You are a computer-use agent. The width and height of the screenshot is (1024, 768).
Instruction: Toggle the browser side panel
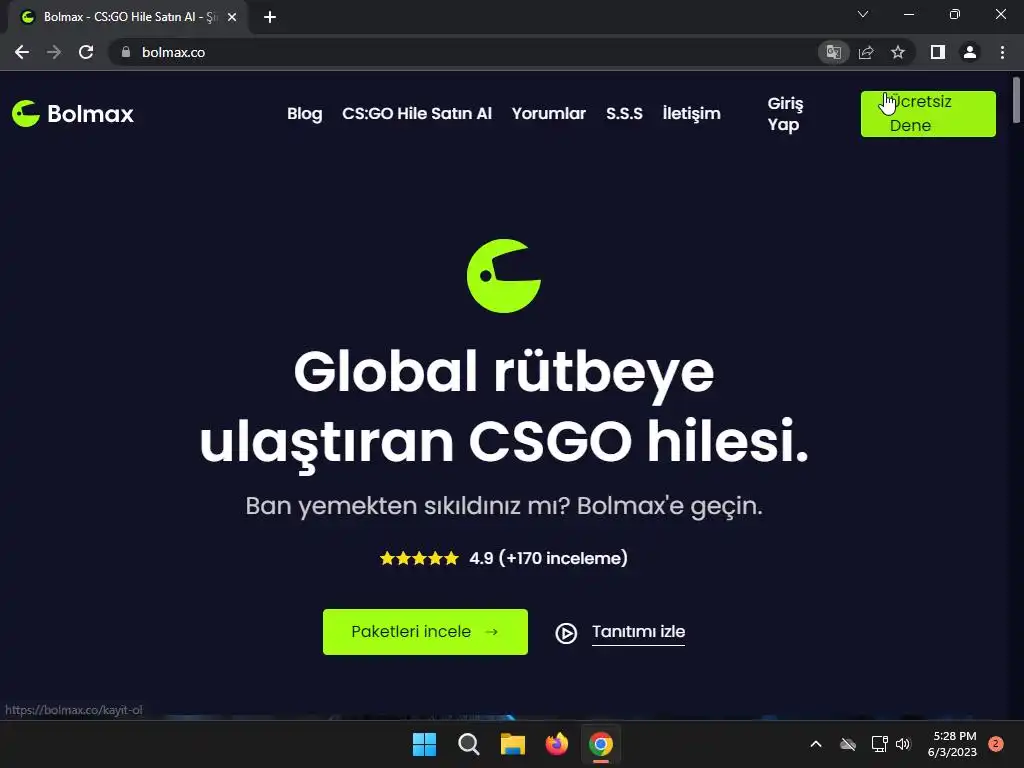point(938,52)
